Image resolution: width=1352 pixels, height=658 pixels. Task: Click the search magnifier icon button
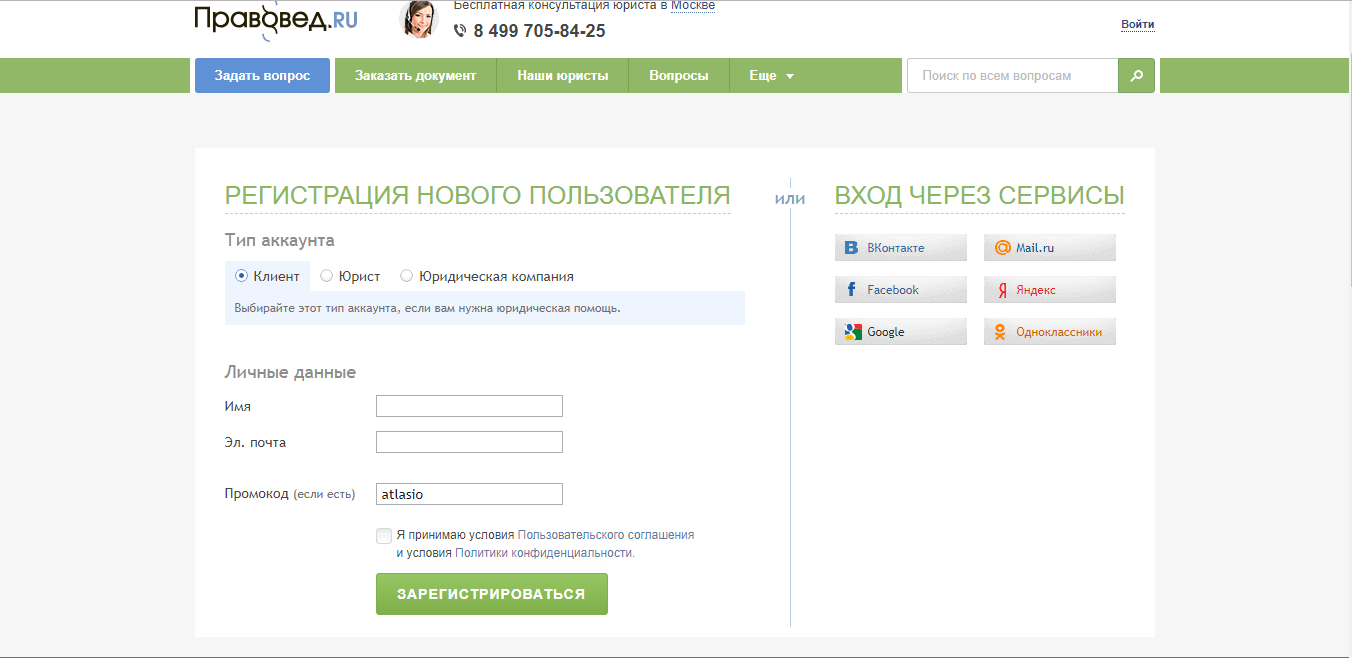1136,76
